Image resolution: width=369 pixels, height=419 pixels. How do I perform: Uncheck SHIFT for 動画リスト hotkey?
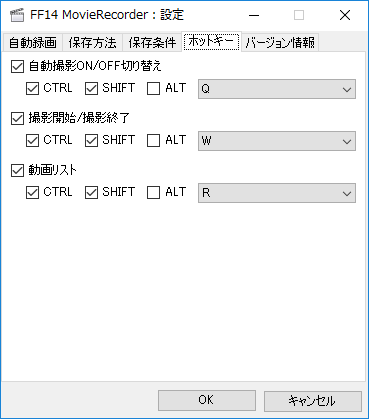click(x=91, y=193)
